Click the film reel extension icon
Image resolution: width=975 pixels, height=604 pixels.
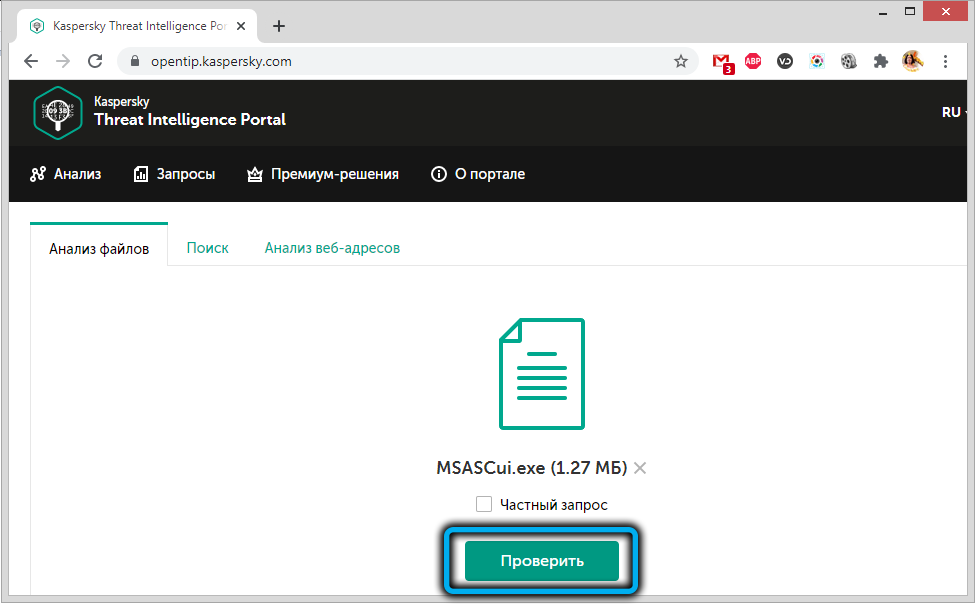pyautogui.click(x=848, y=61)
